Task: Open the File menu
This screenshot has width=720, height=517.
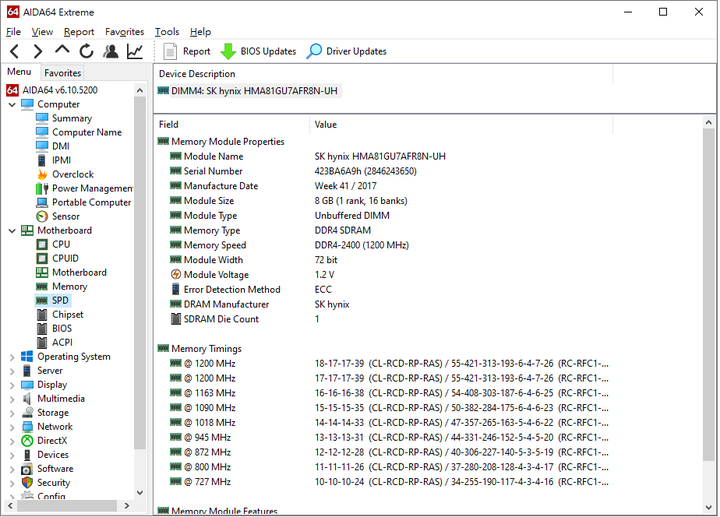Action: [x=13, y=32]
